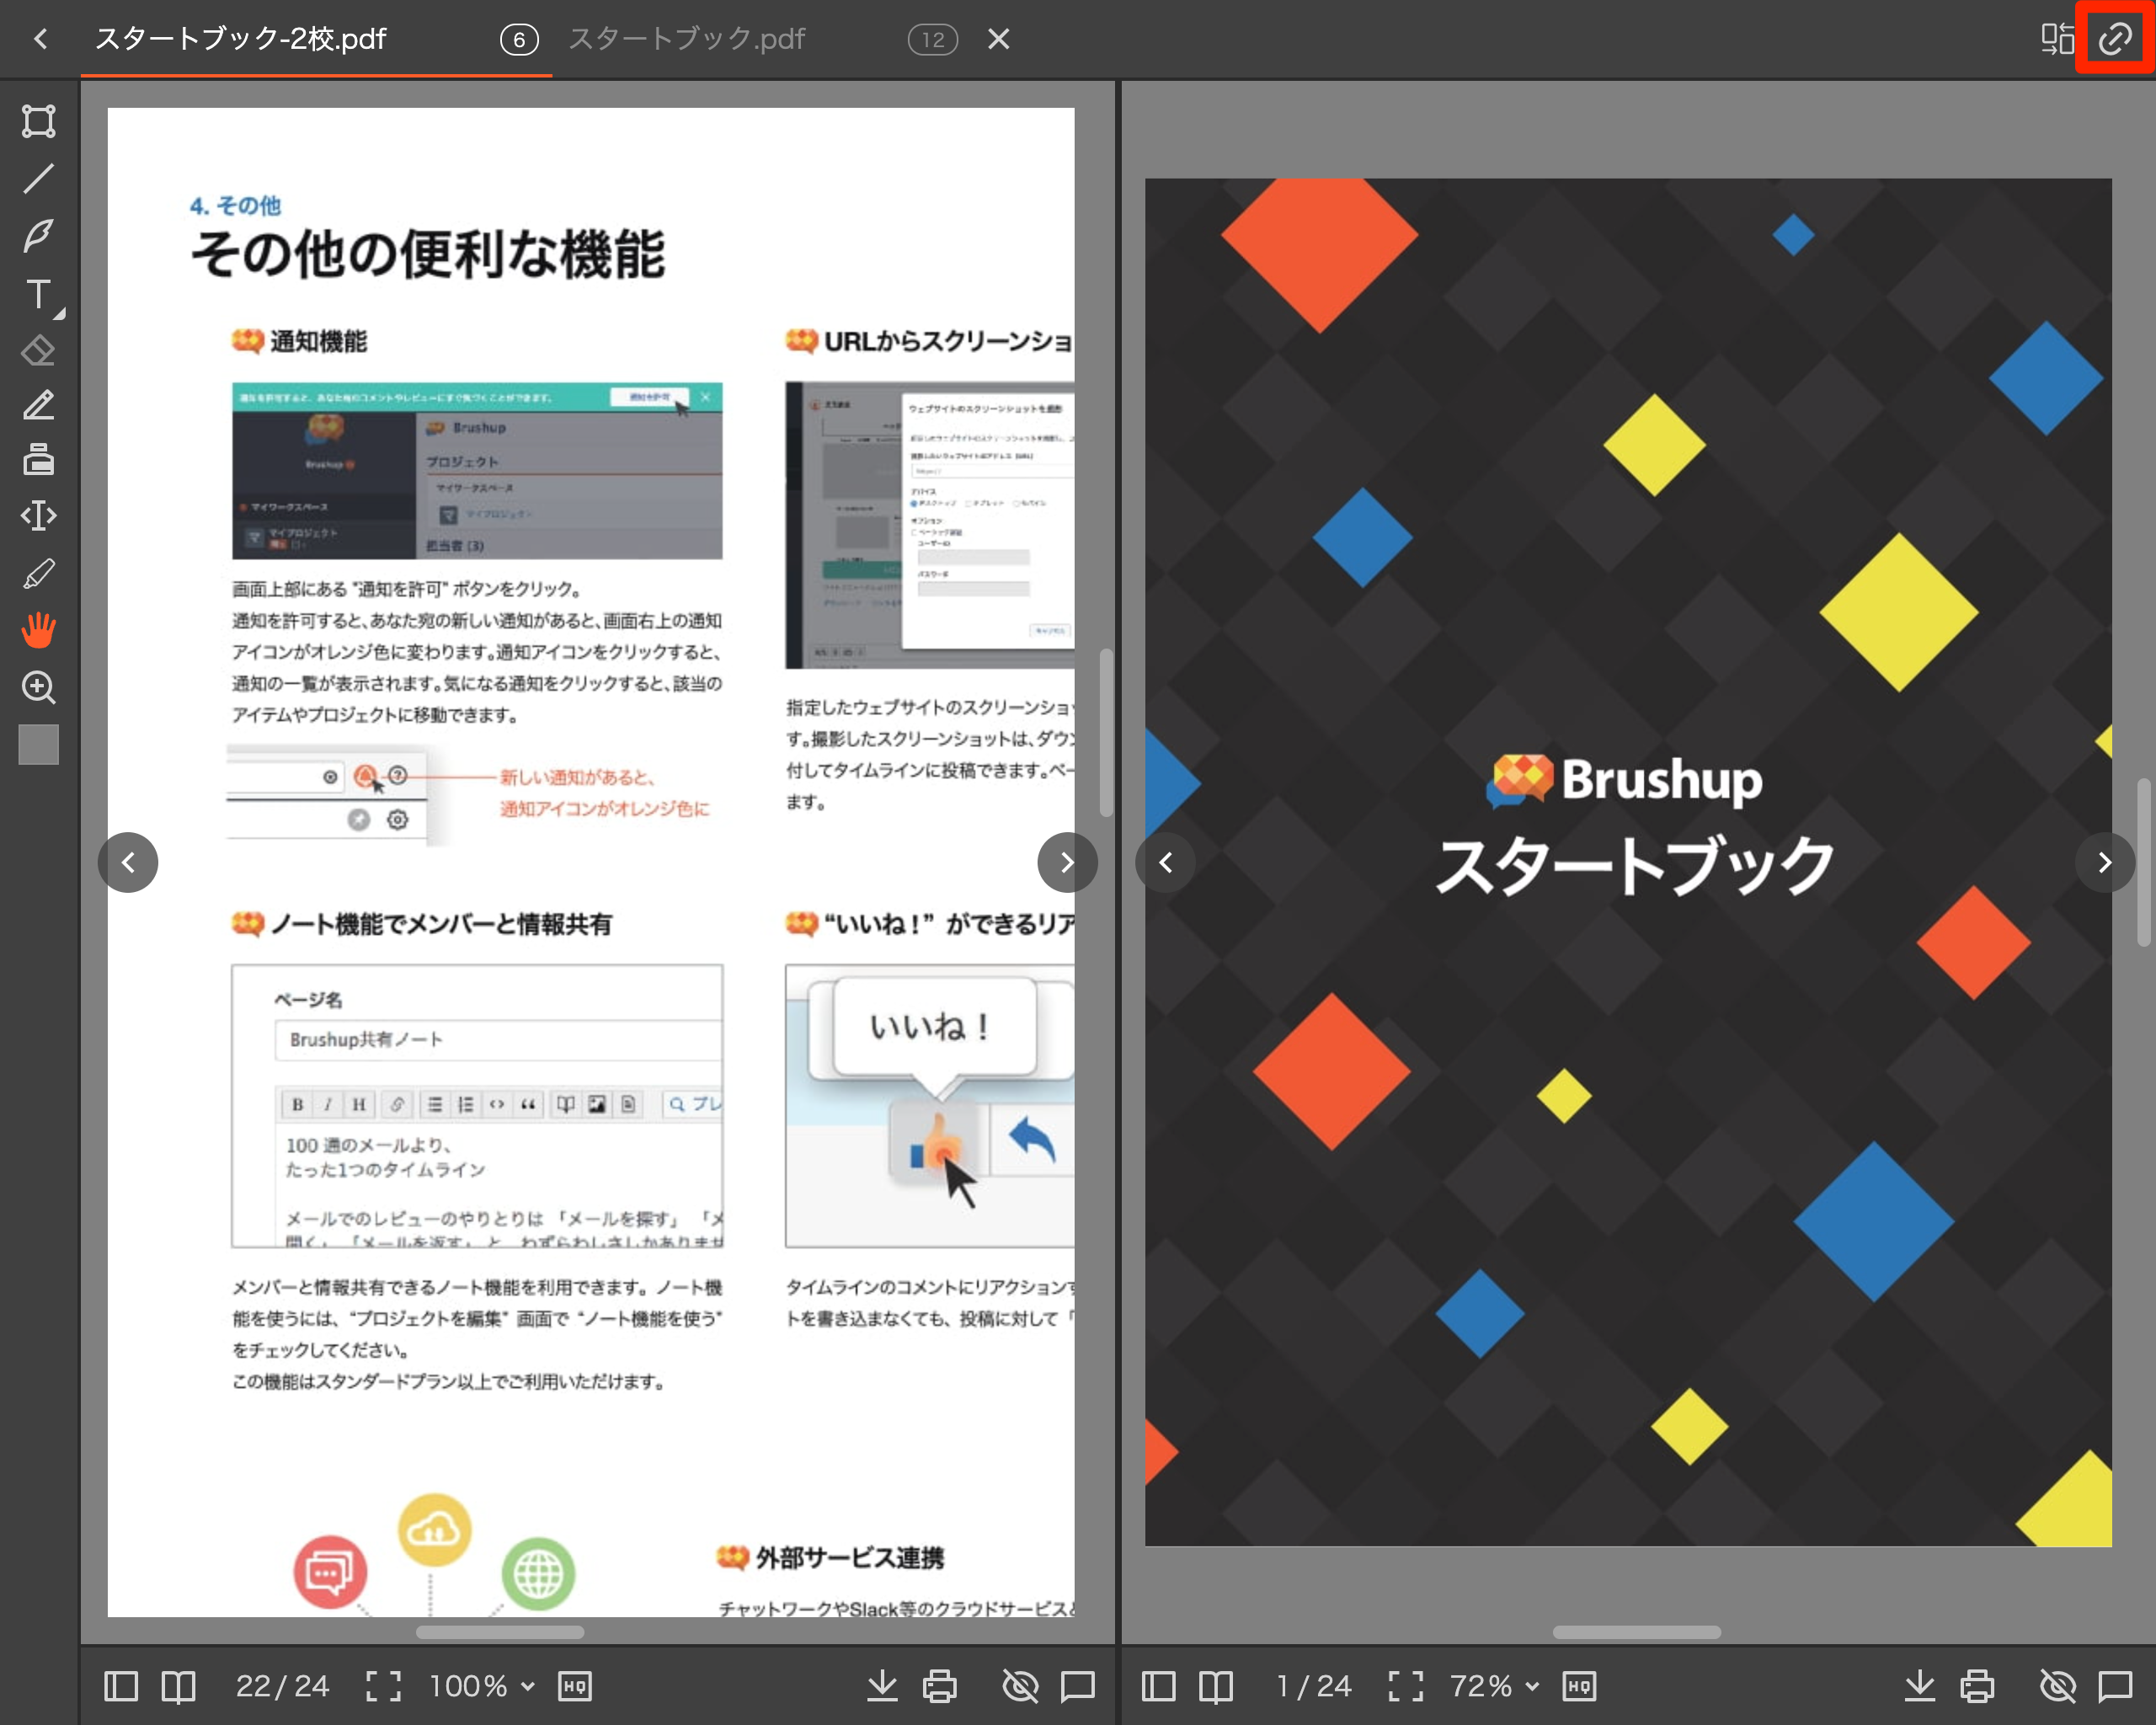Toggle HQ mode in left viewer
This screenshot has width=2156, height=1725.
[x=575, y=1686]
